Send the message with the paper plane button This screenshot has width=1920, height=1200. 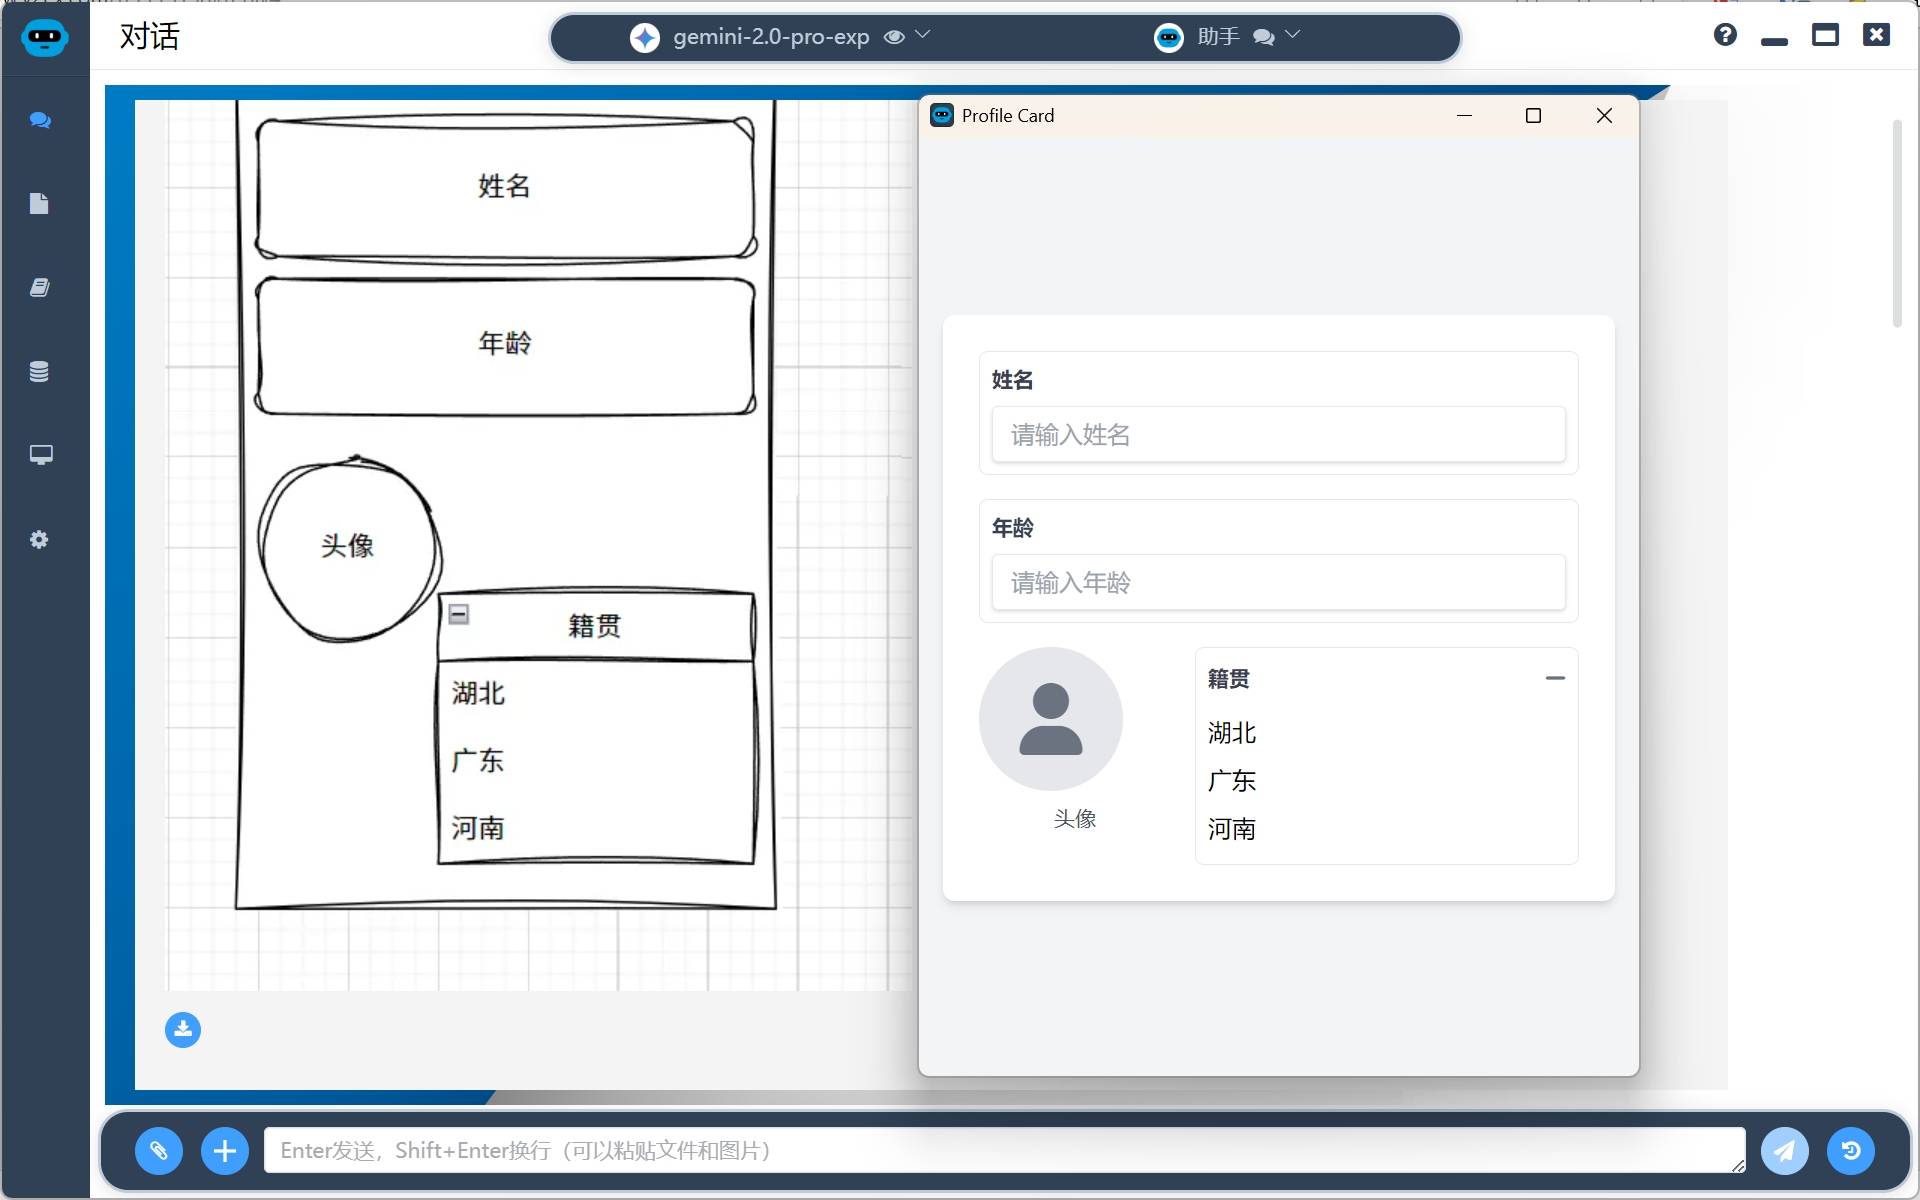pos(1785,1150)
